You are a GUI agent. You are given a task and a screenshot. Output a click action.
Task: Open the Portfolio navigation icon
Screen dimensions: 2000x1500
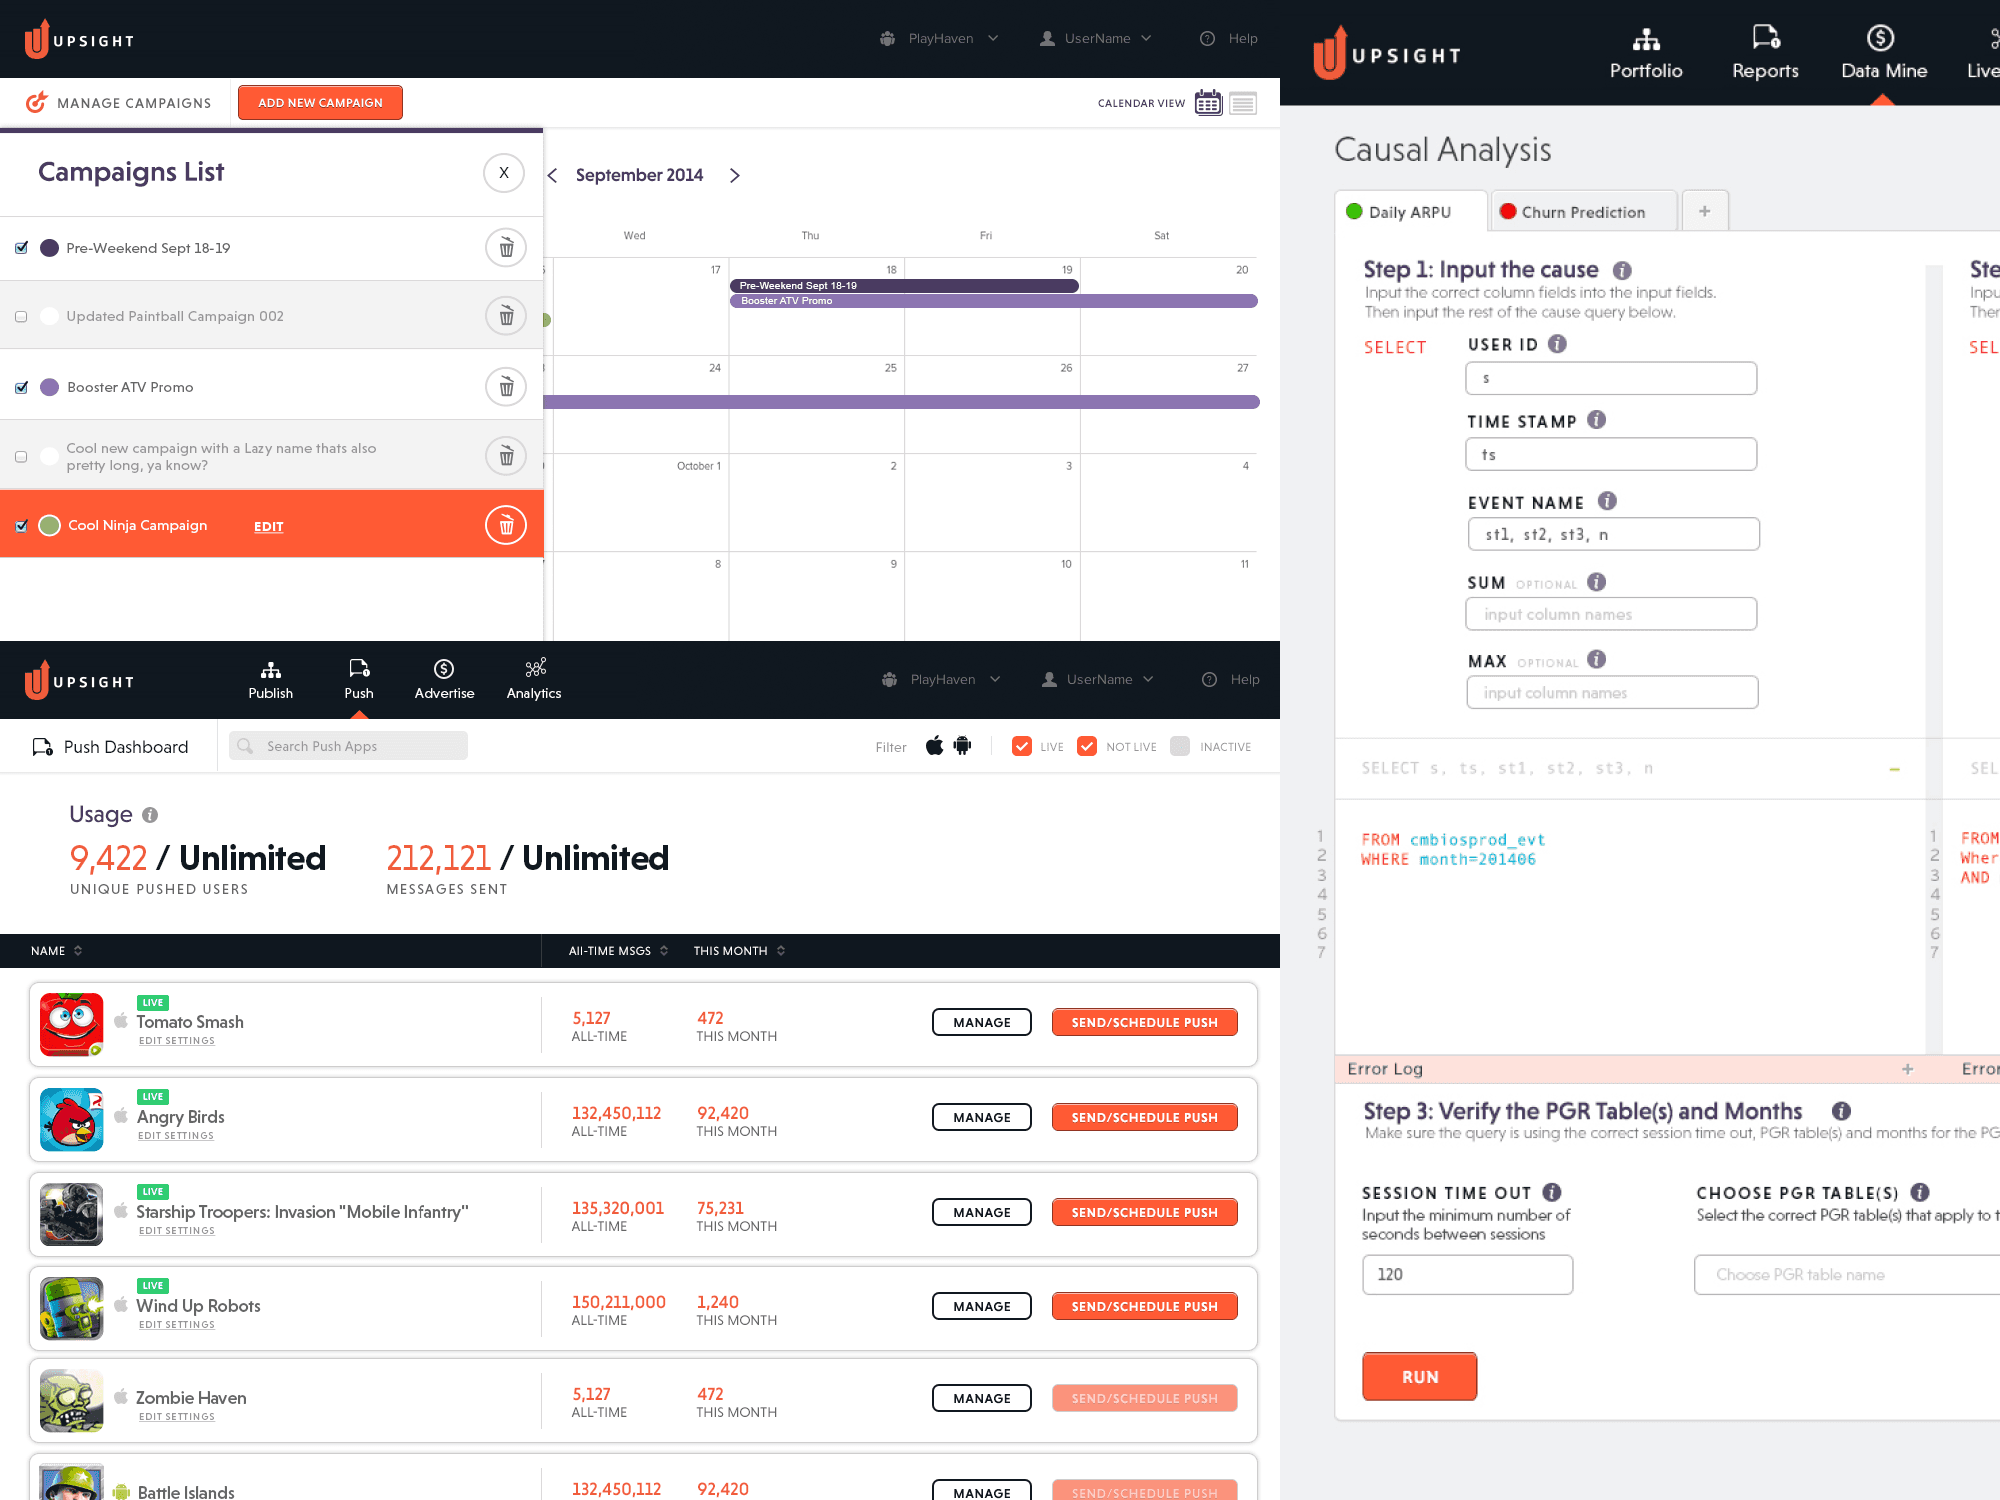click(x=1645, y=40)
